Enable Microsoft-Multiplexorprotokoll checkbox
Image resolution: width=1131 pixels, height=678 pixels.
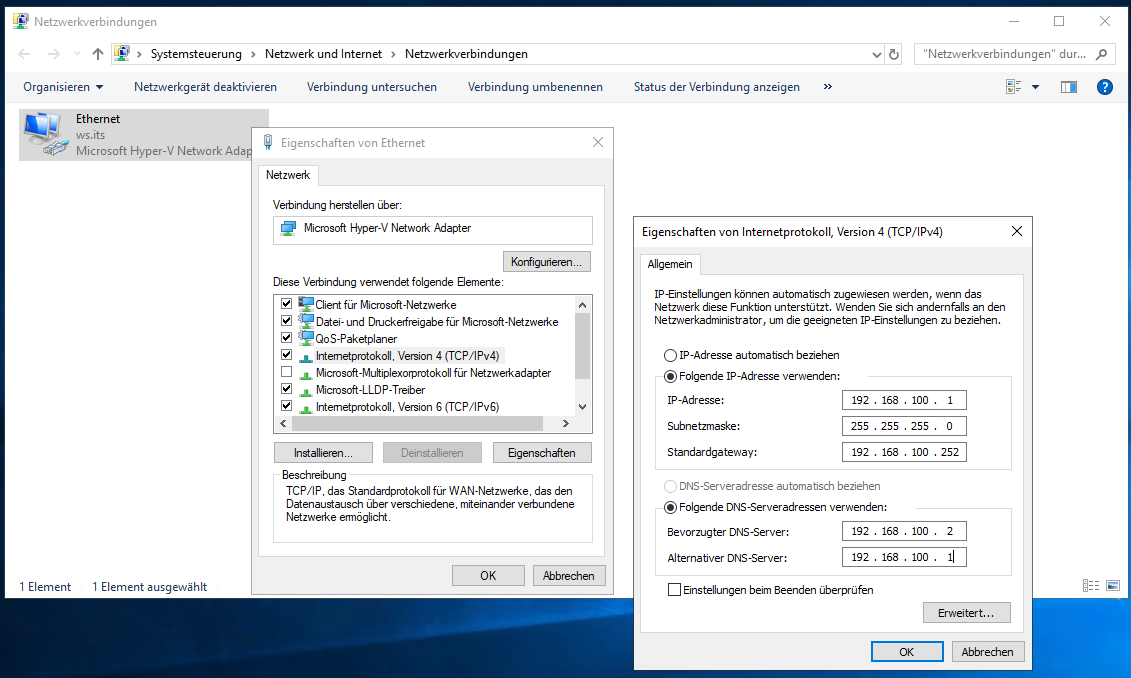tap(286, 372)
